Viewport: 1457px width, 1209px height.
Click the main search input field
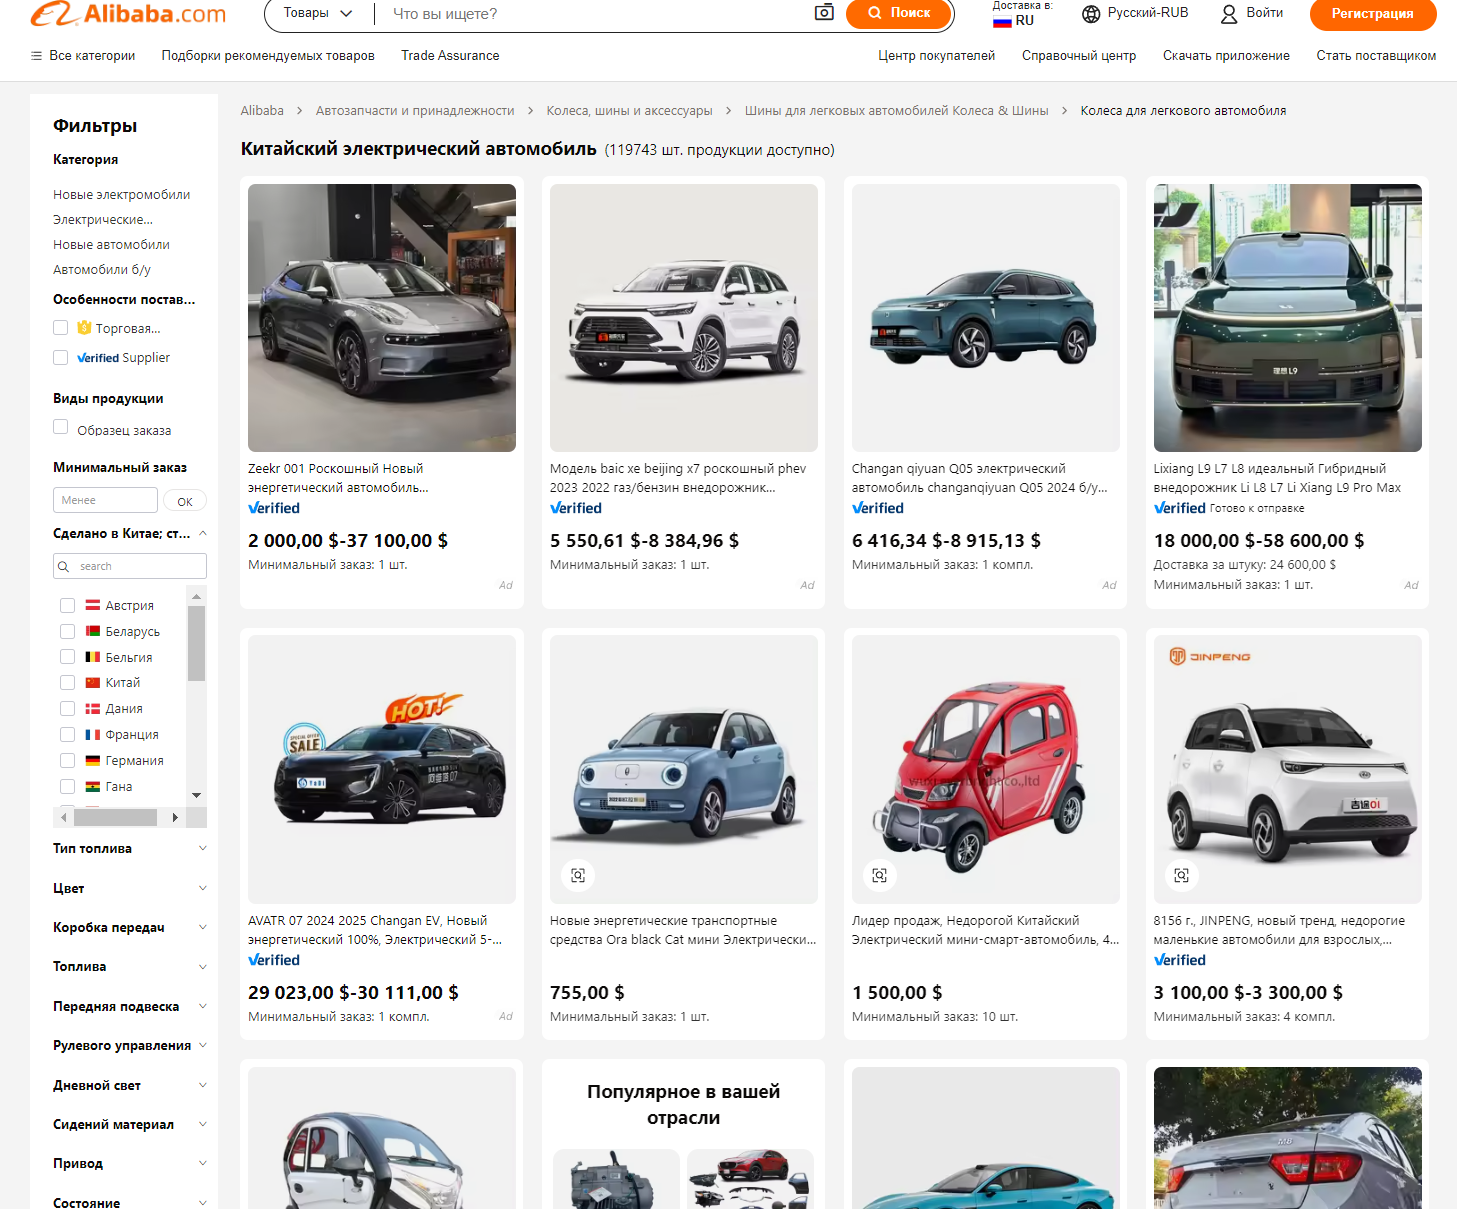[x=595, y=14]
